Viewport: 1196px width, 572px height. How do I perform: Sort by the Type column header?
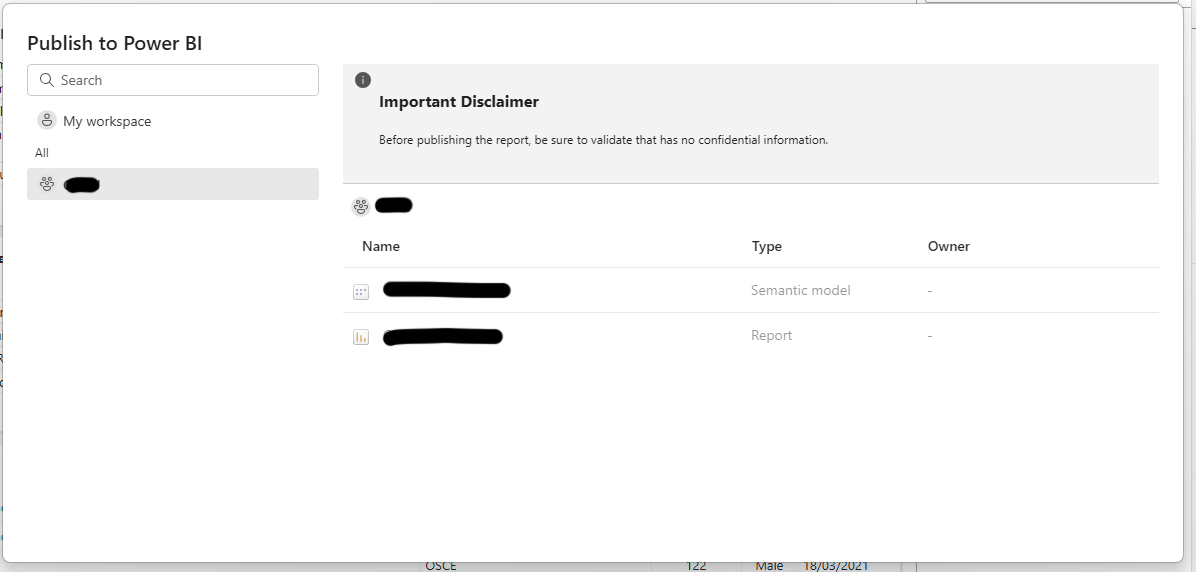767,246
